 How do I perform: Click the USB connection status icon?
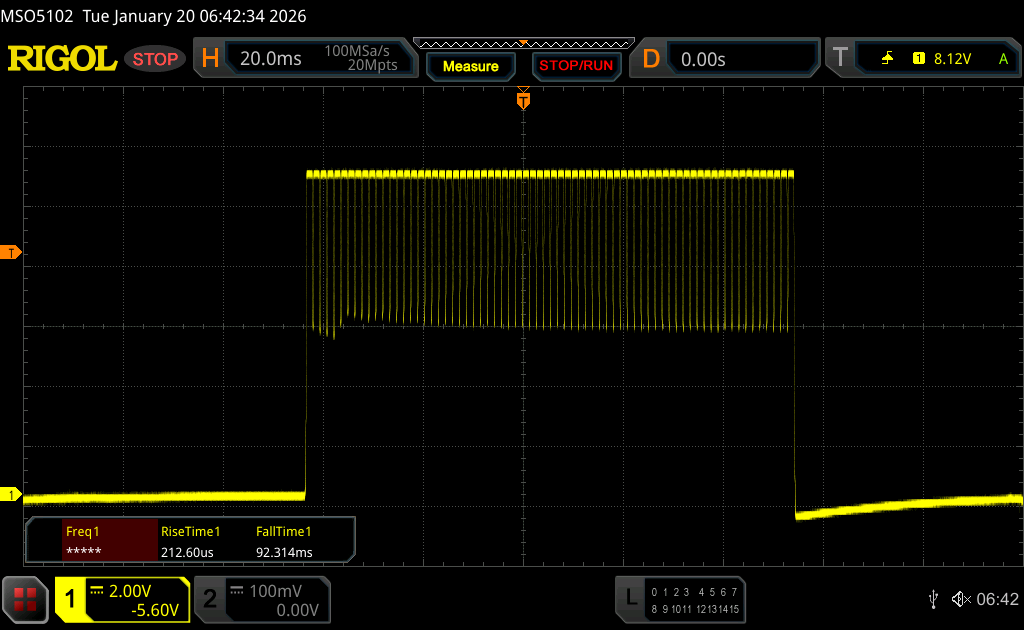click(933, 599)
